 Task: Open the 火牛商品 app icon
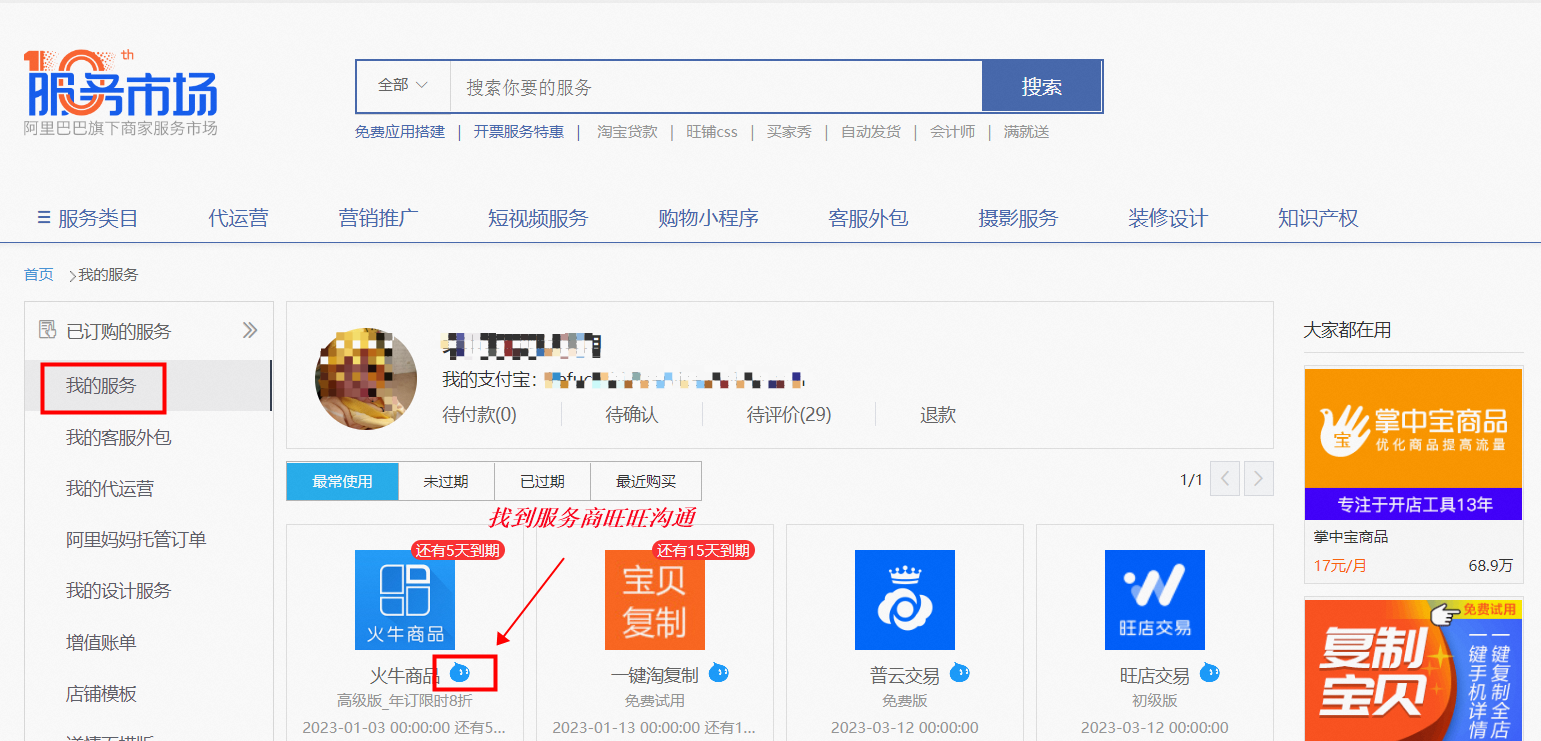tap(405, 600)
